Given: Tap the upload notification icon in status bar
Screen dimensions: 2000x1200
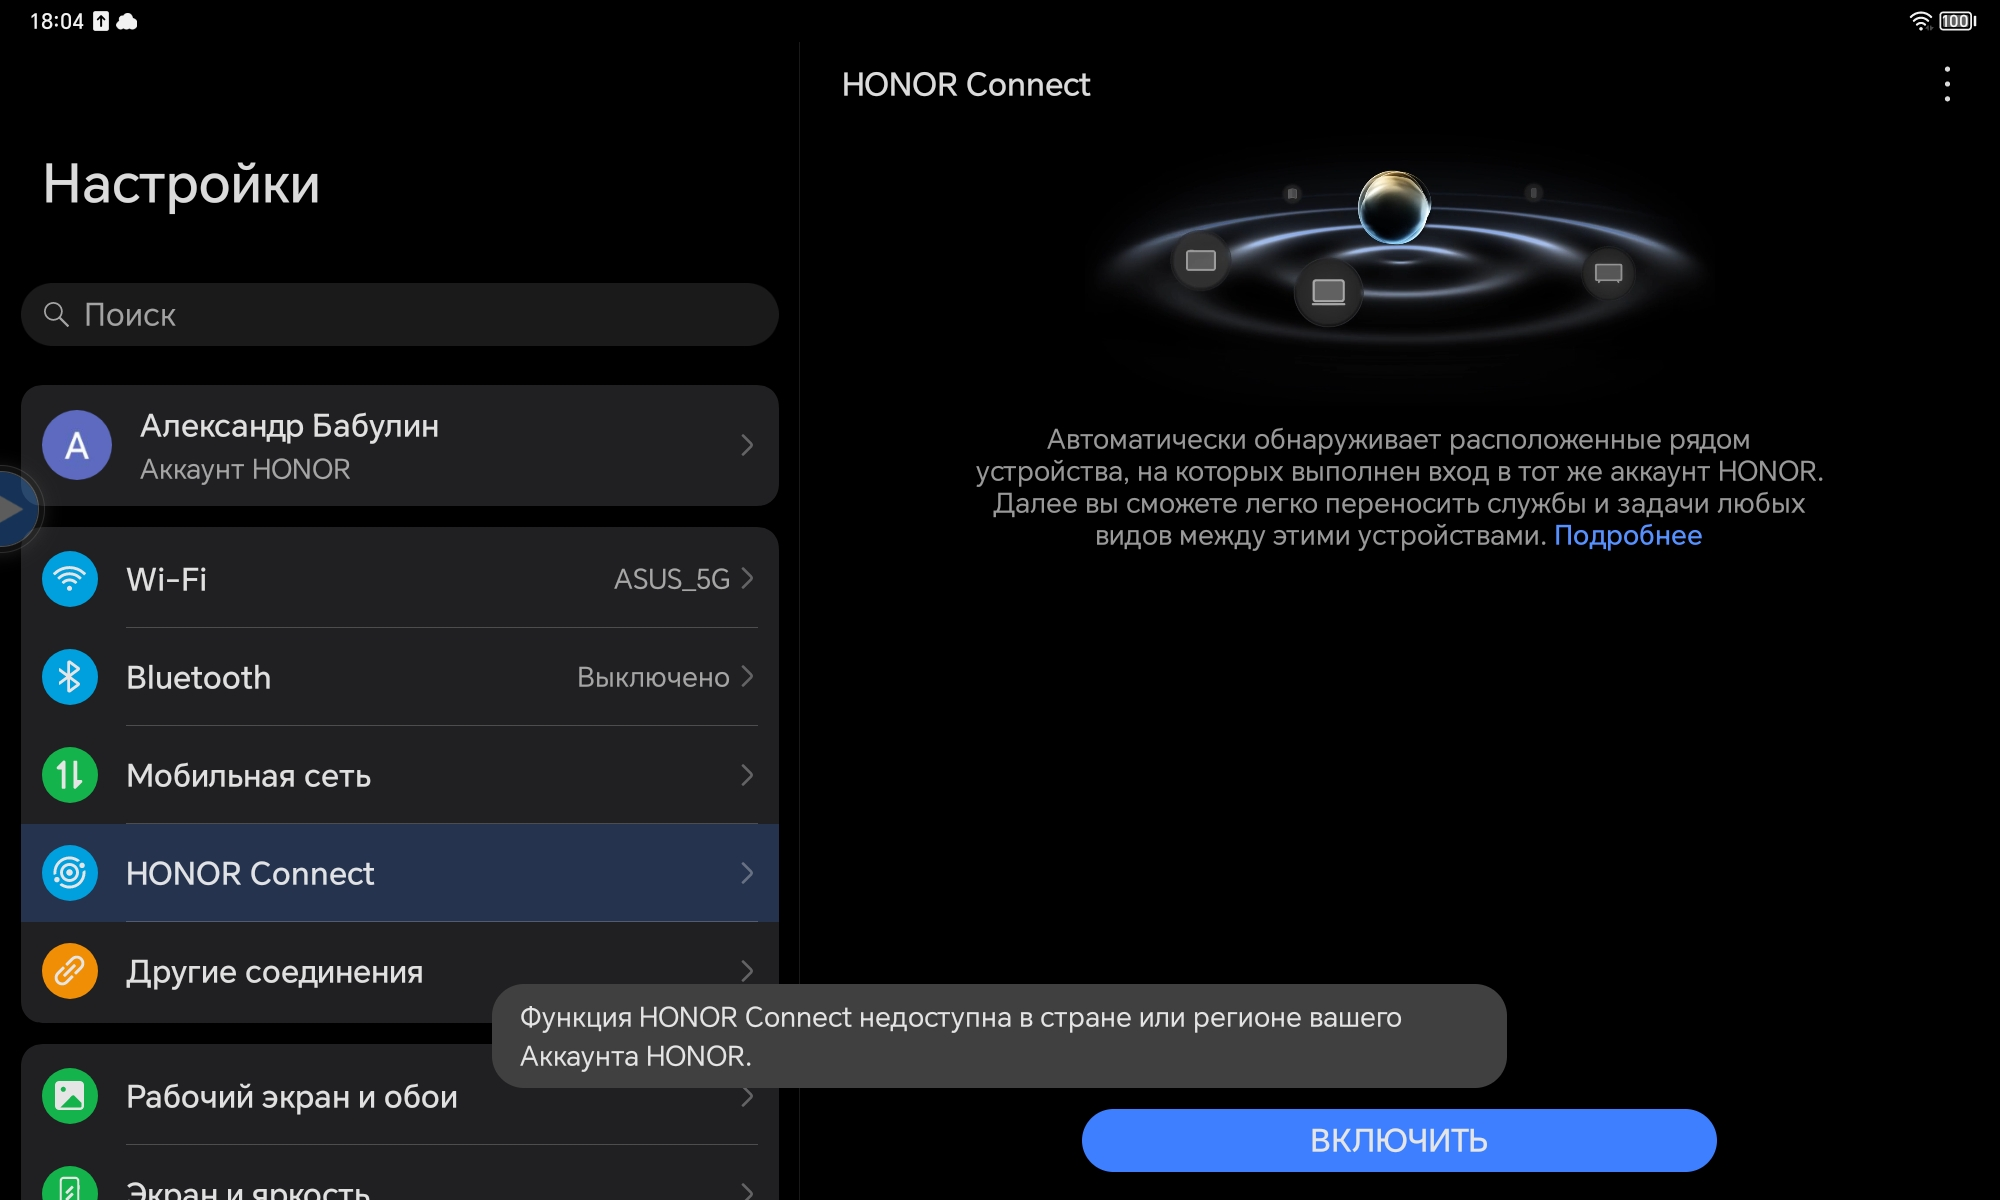Looking at the screenshot, I should coord(101,21).
